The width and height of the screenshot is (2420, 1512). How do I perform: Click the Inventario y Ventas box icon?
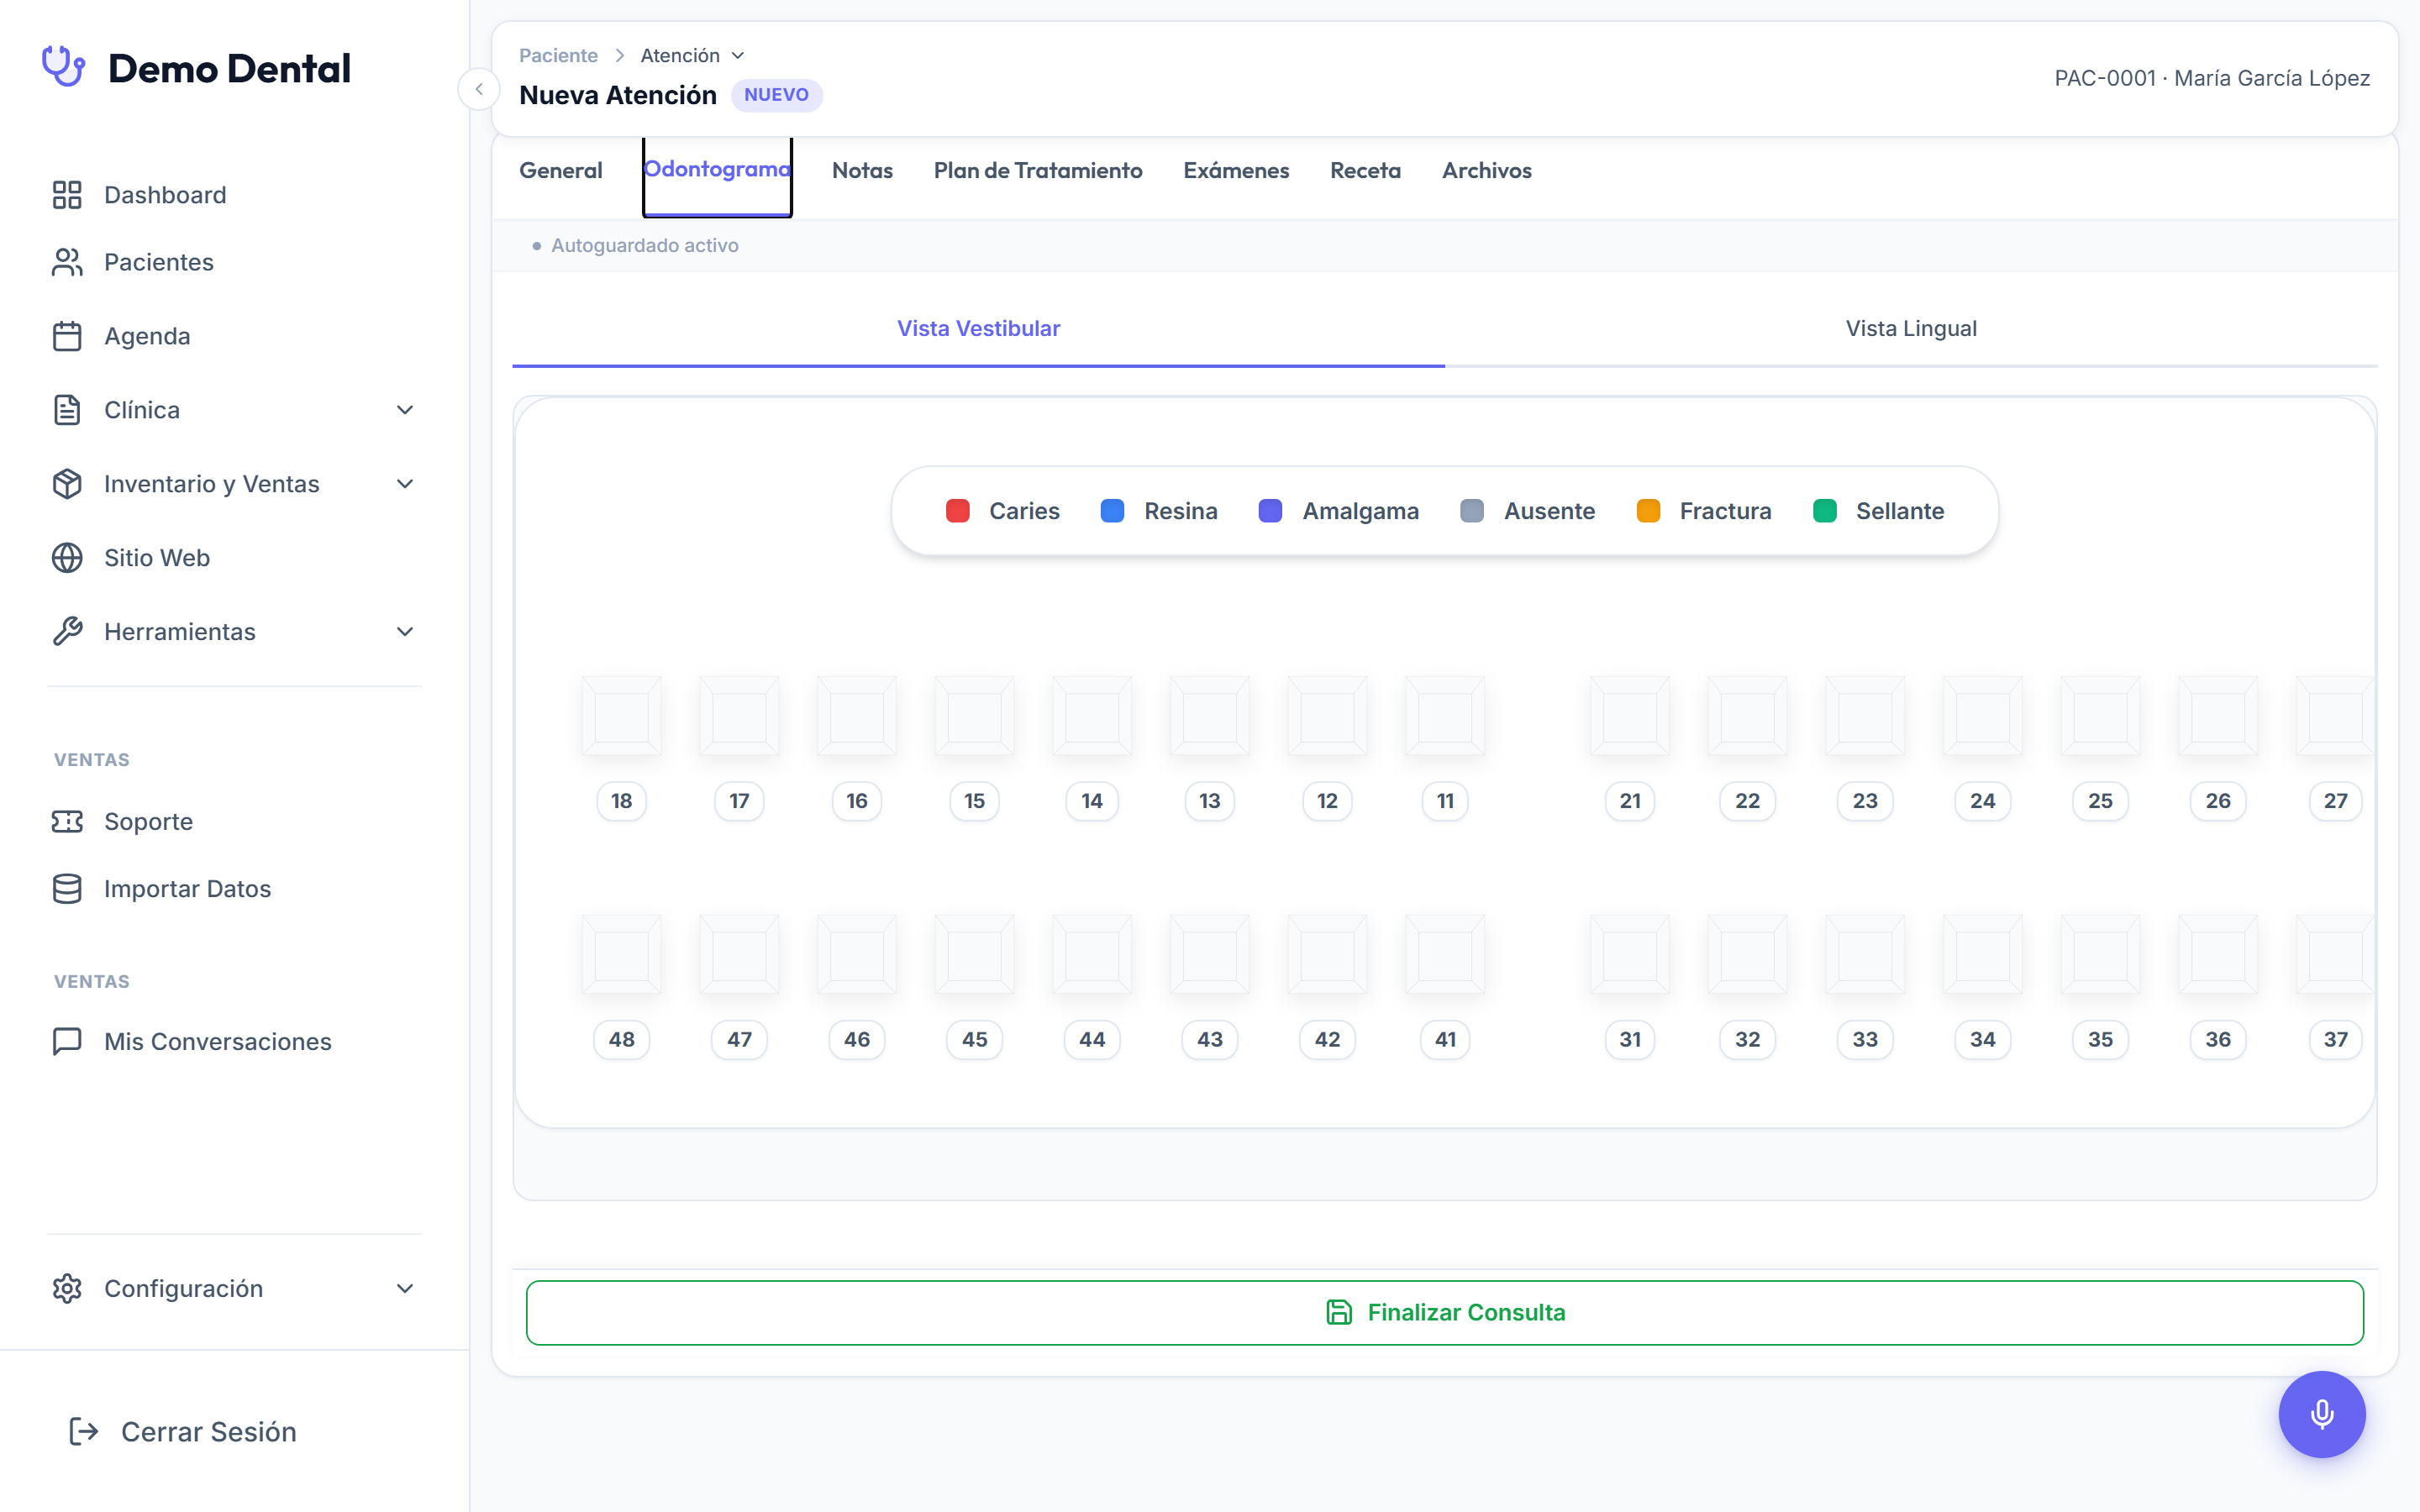67,484
